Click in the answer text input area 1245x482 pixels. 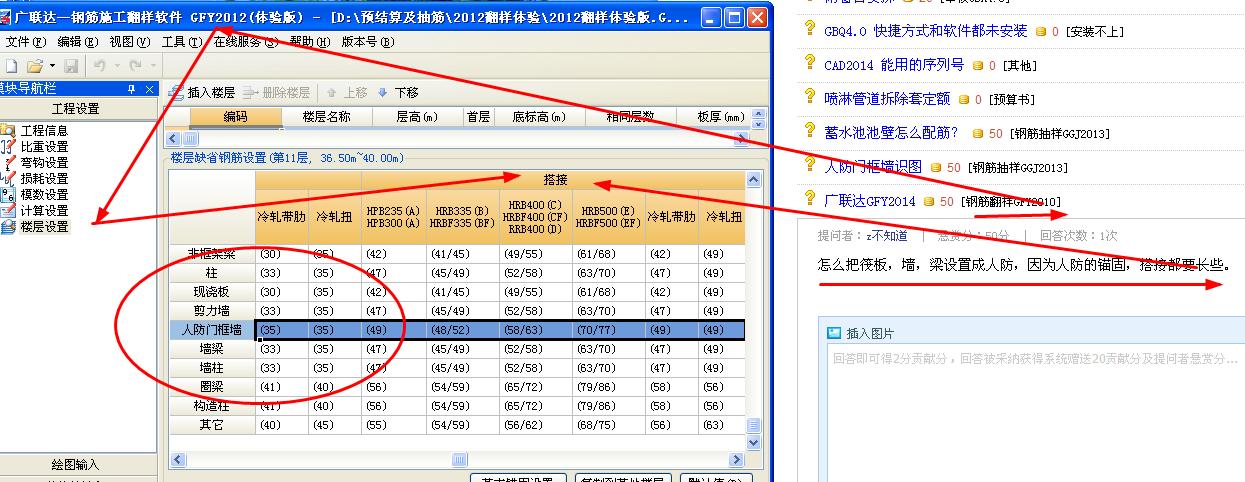[x=1035, y=415]
